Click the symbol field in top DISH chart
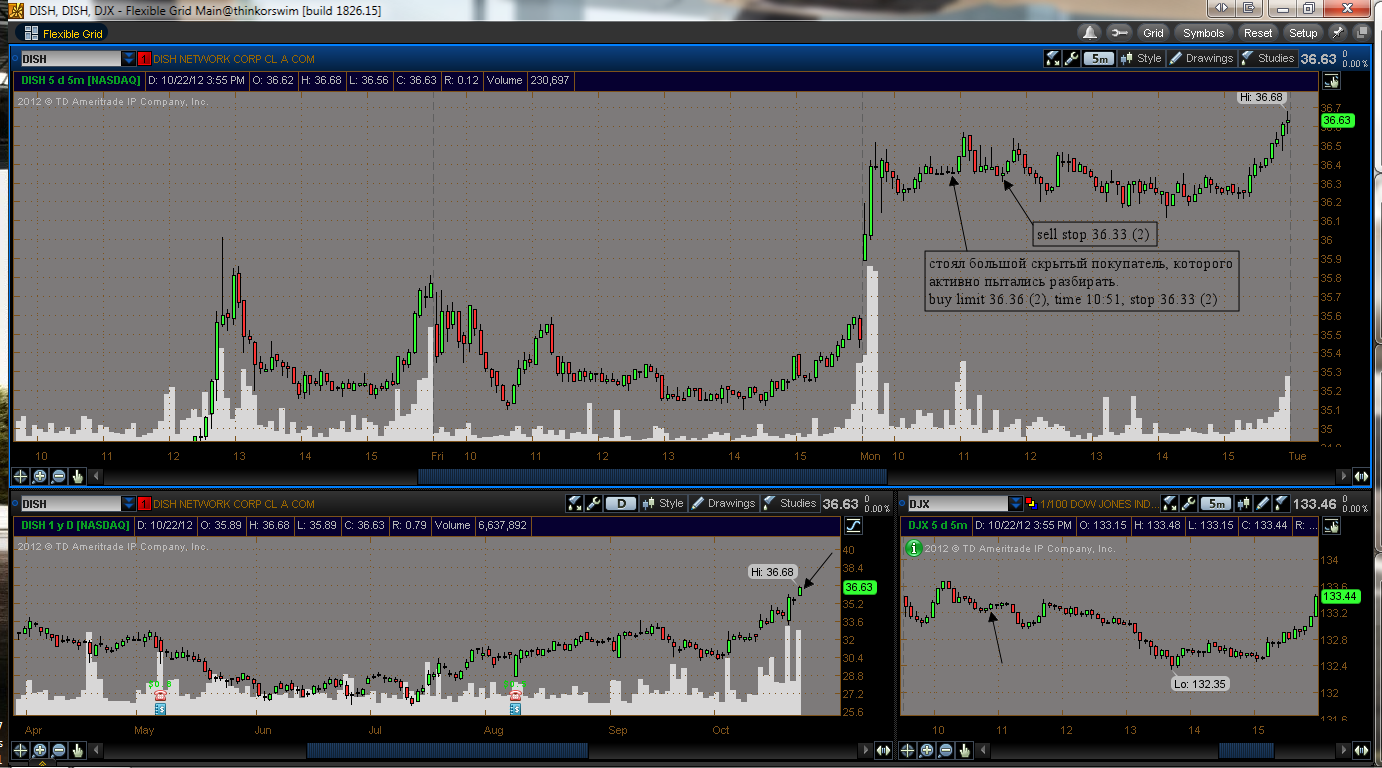This screenshot has height=768, width=1382. (70, 58)
